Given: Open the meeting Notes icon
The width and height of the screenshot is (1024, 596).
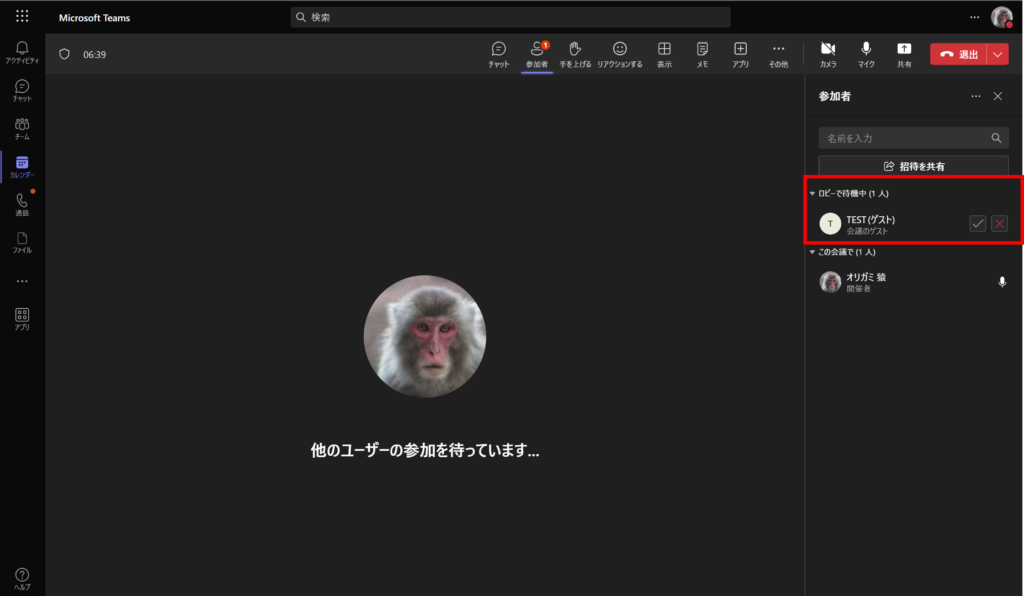Looking at the screenshot, I should click(702, 54).
